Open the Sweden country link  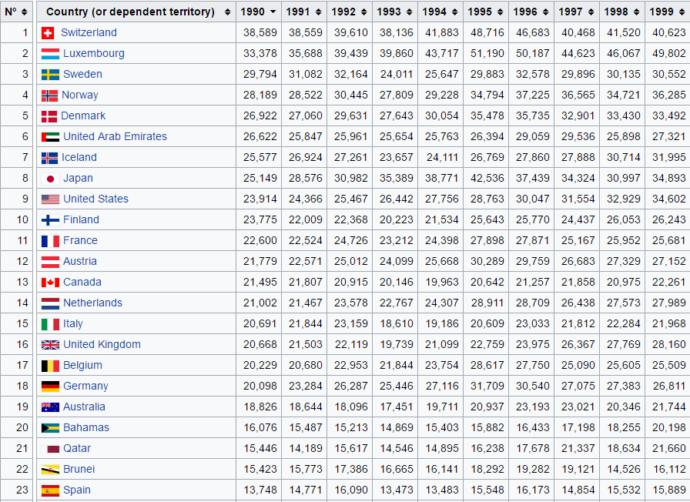[83, 74]
